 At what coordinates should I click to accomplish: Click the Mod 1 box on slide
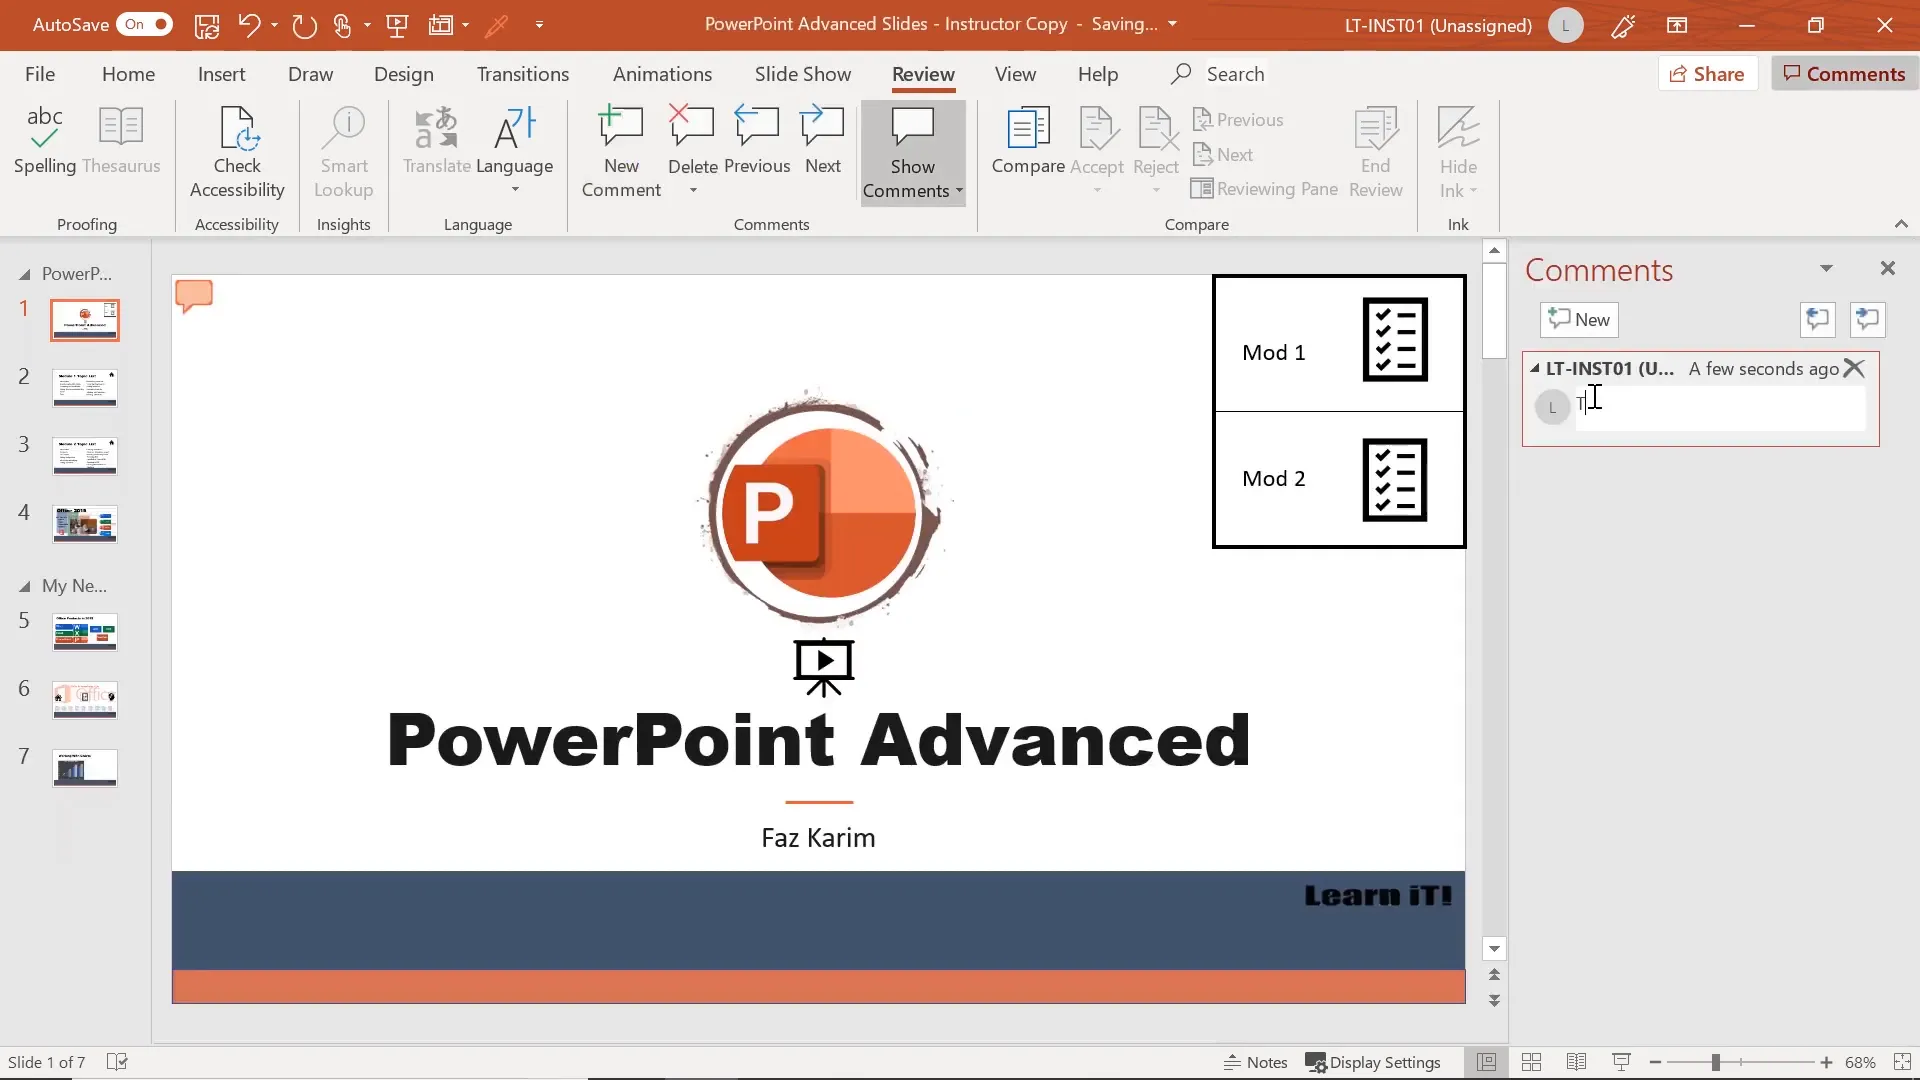[x=1339, y=344]
